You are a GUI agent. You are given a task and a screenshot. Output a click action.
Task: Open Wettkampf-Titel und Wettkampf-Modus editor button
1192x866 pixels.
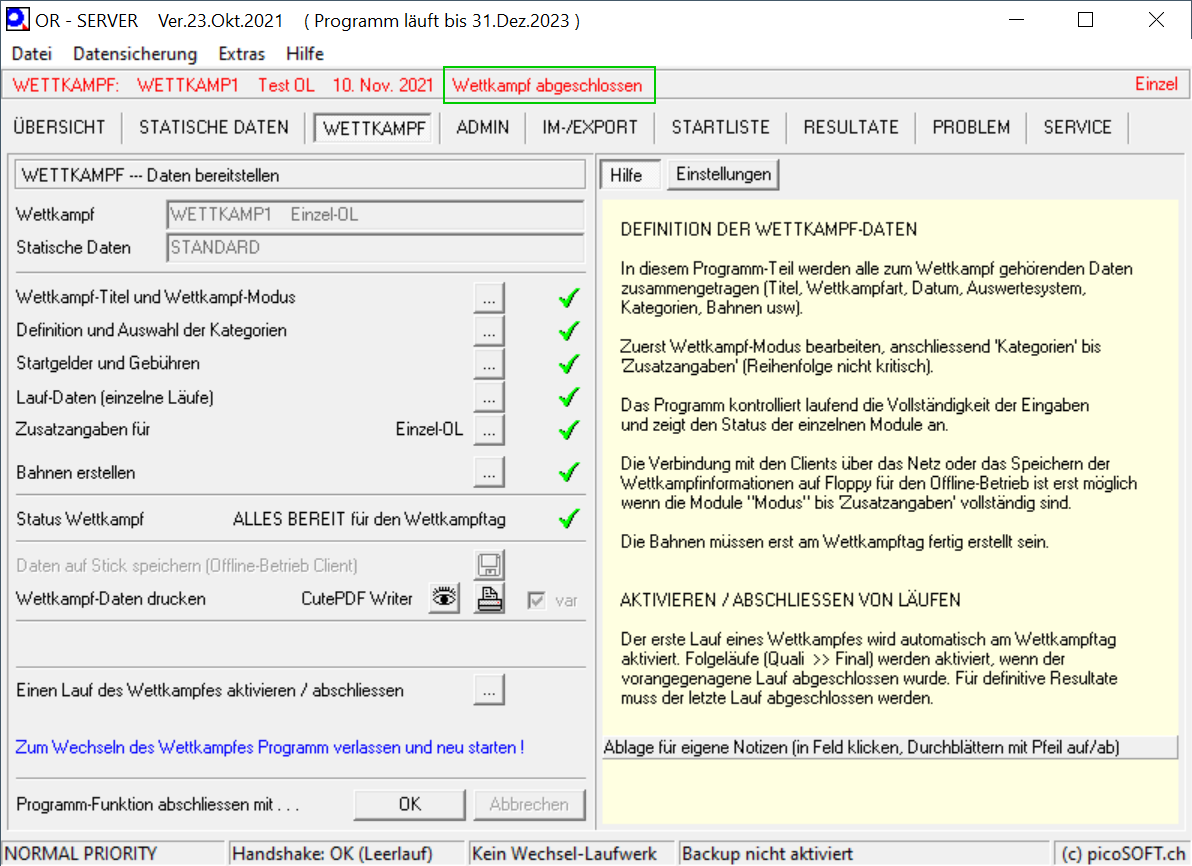(x=488, y=298)
